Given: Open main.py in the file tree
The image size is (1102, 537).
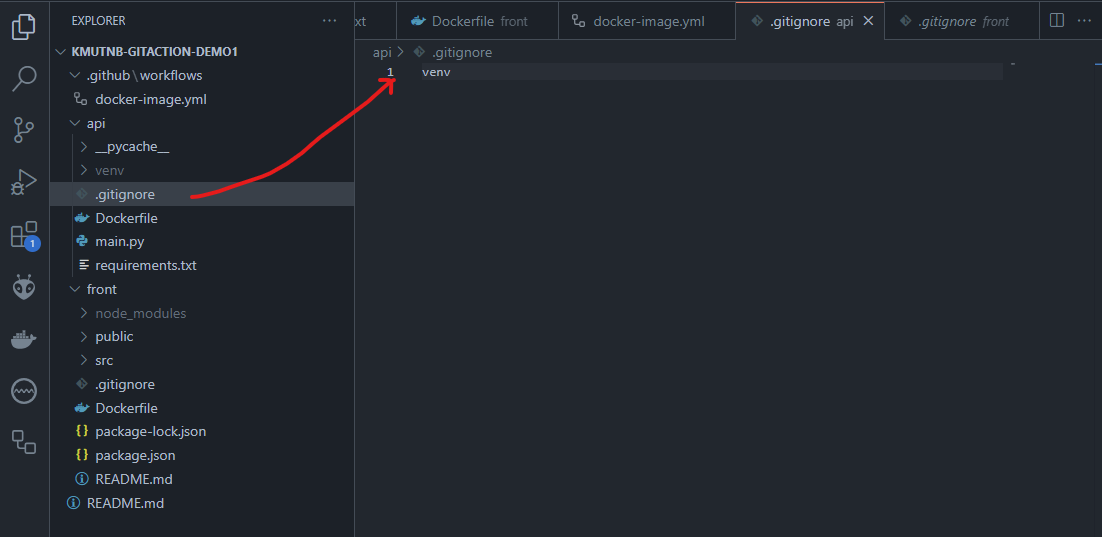Looking at the screenshot, I should (x=119, y=242).
